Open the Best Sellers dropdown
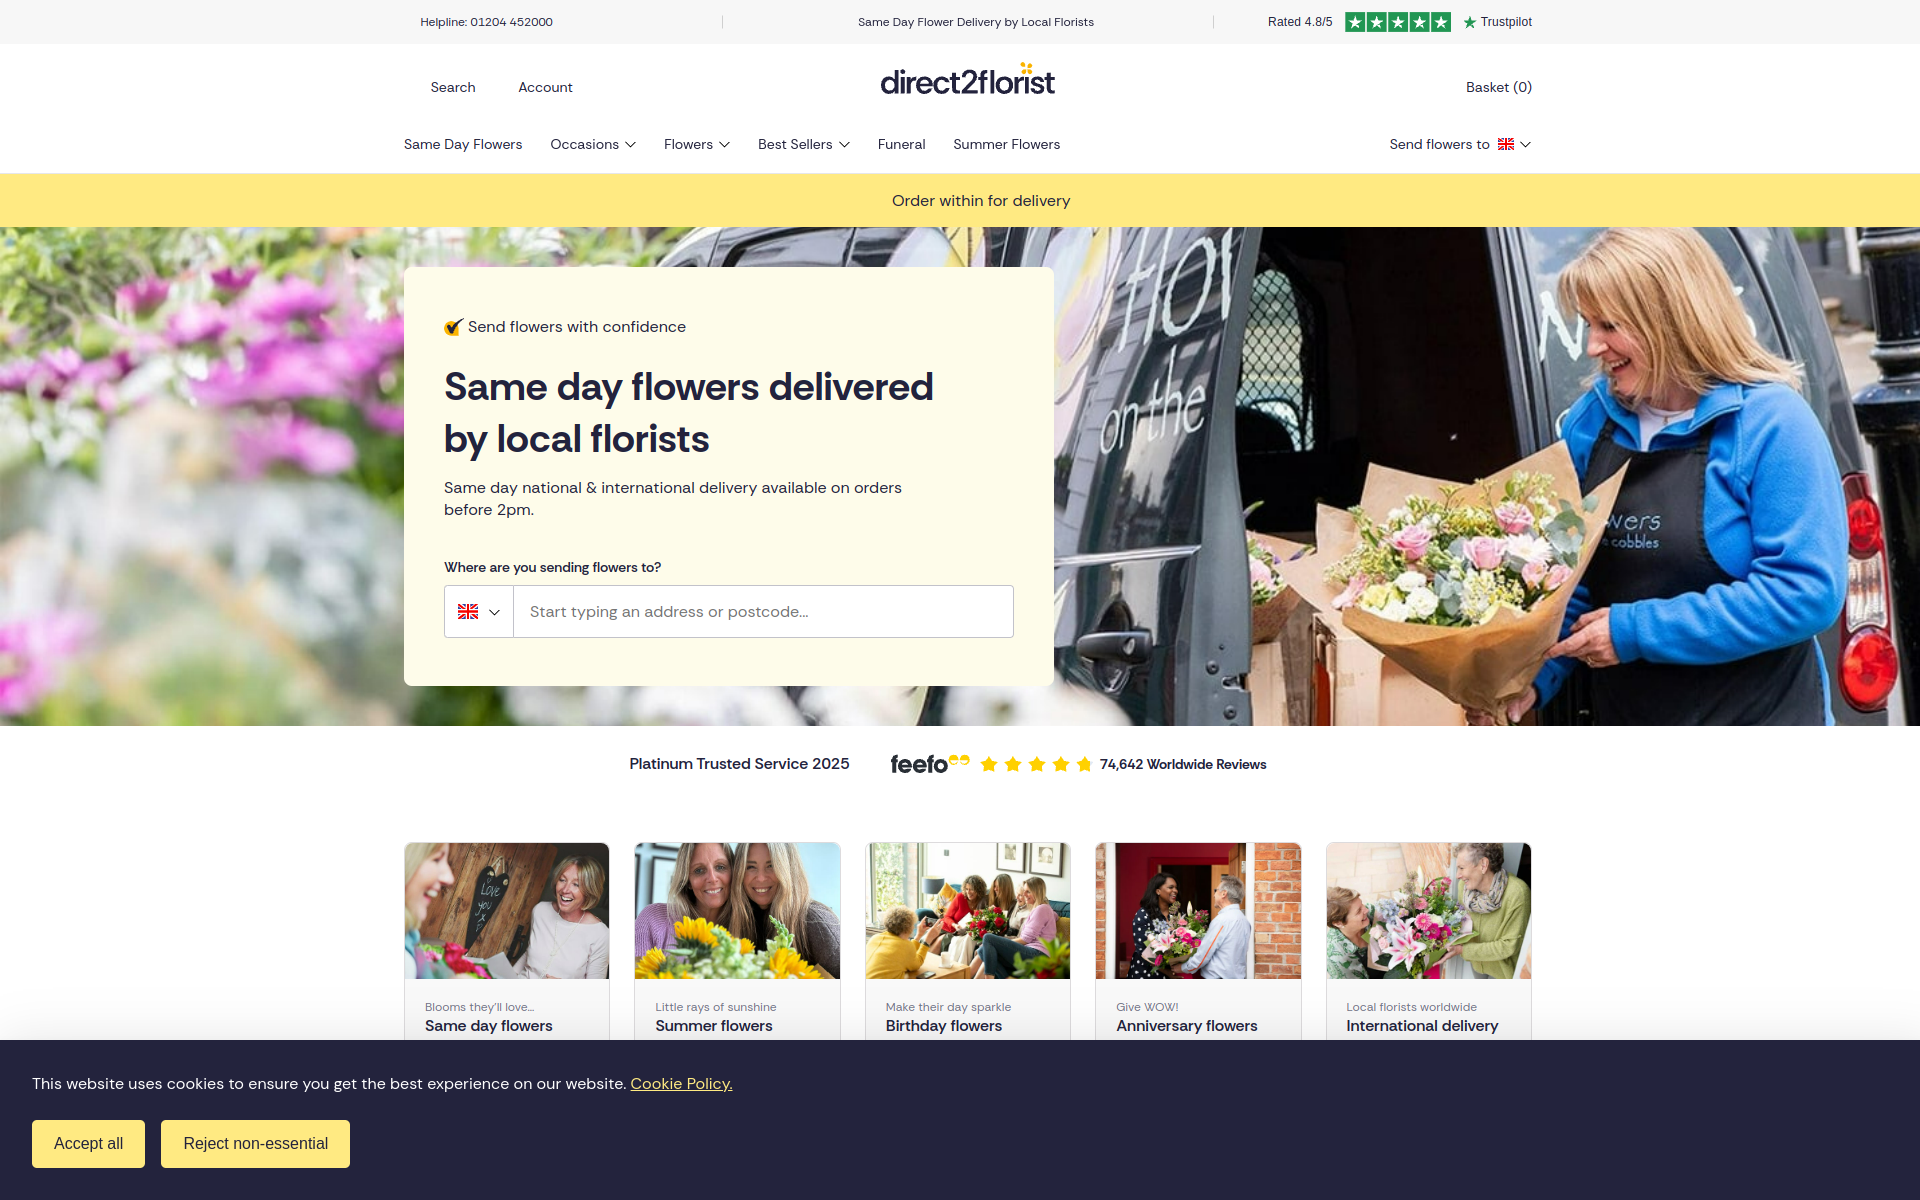Image resolution: width=1920 pixels, height=1200 pixels. (804, 144)
